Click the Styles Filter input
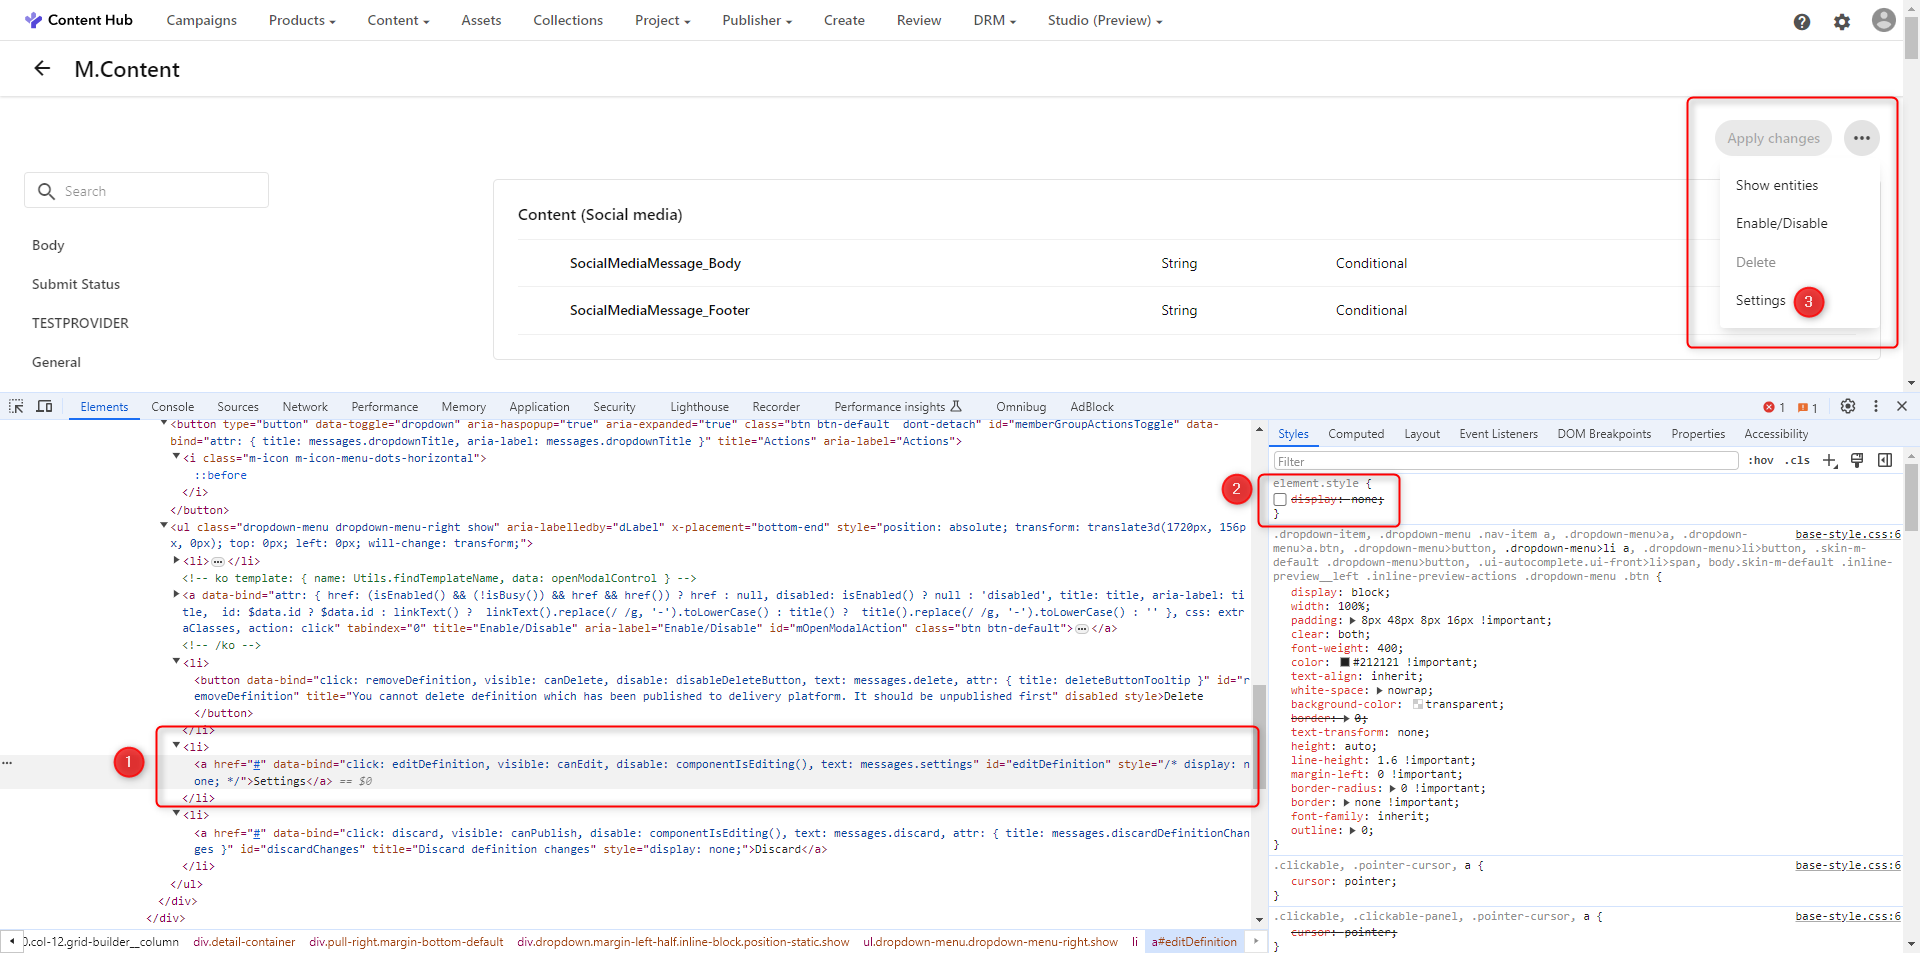This screenshot has height=953, width=1920. pos(1506,461)
